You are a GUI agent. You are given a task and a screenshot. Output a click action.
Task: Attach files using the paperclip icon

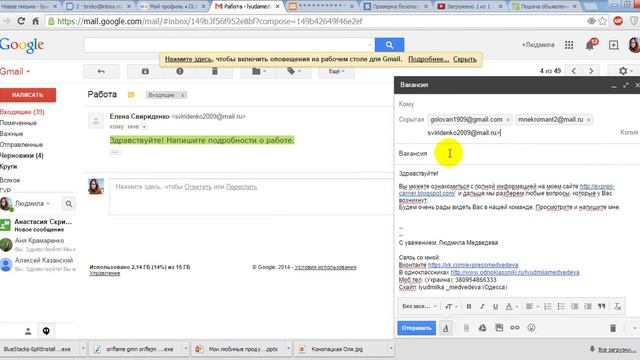click(x=466, y=328)
